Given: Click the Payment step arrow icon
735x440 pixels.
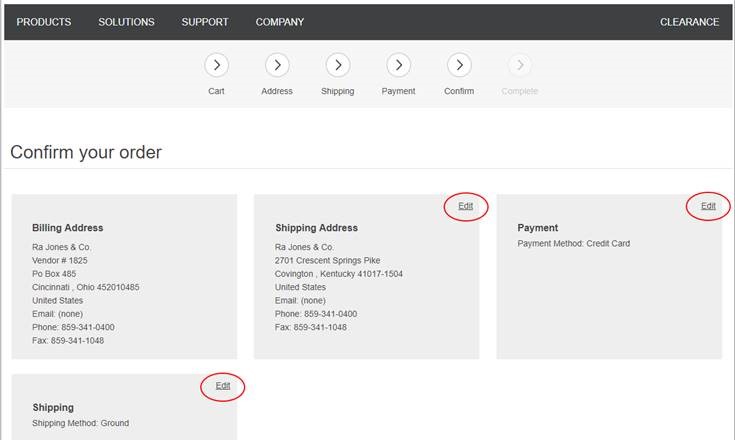Looking at the screenshot, I should (x=398, y=65).
